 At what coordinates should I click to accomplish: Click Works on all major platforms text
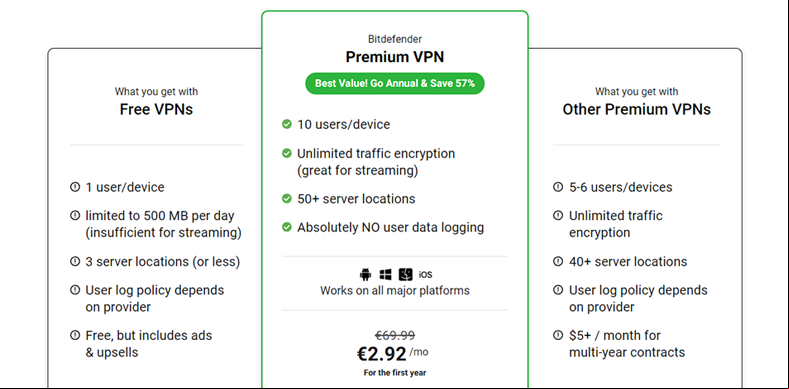click(395, 290)
